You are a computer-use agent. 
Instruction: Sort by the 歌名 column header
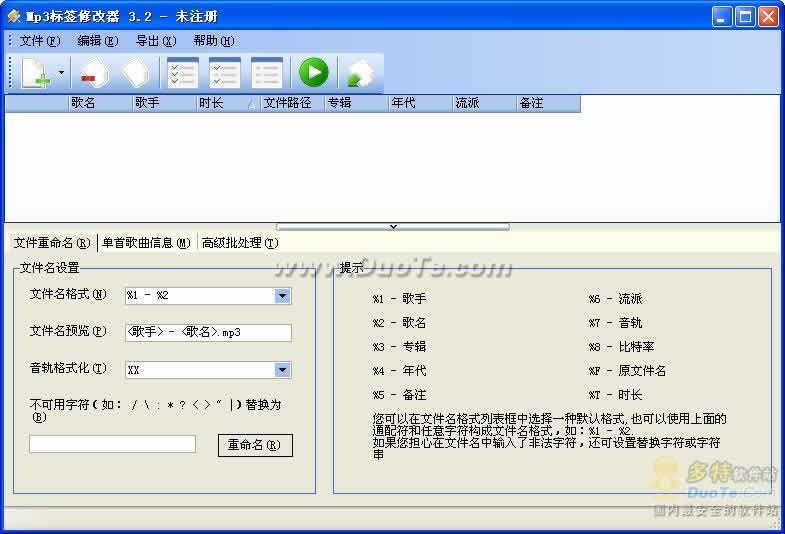click(x=100, y=103)
